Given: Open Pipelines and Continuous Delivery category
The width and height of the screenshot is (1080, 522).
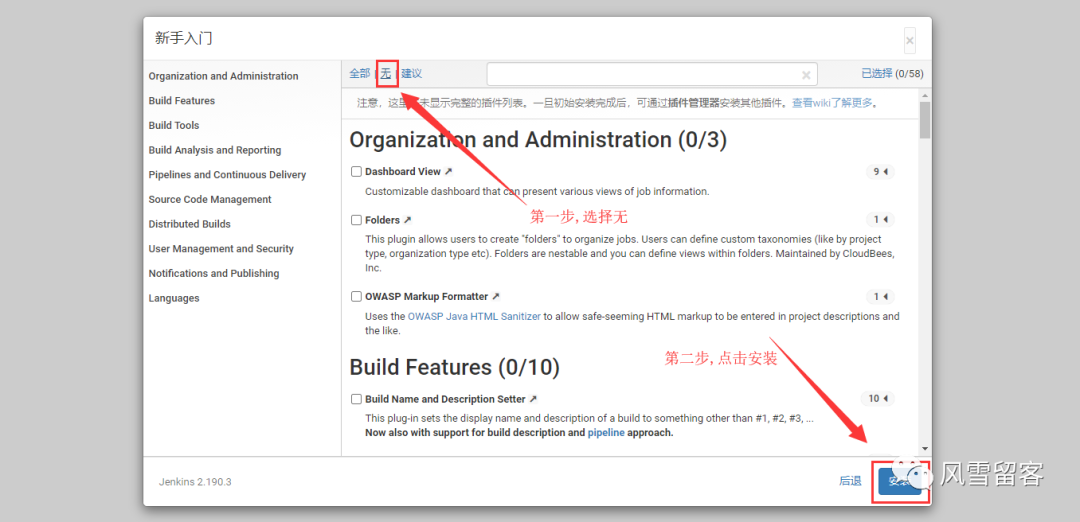Looking at the screenshot, I should pyautogui.click(x=227, y=175).
